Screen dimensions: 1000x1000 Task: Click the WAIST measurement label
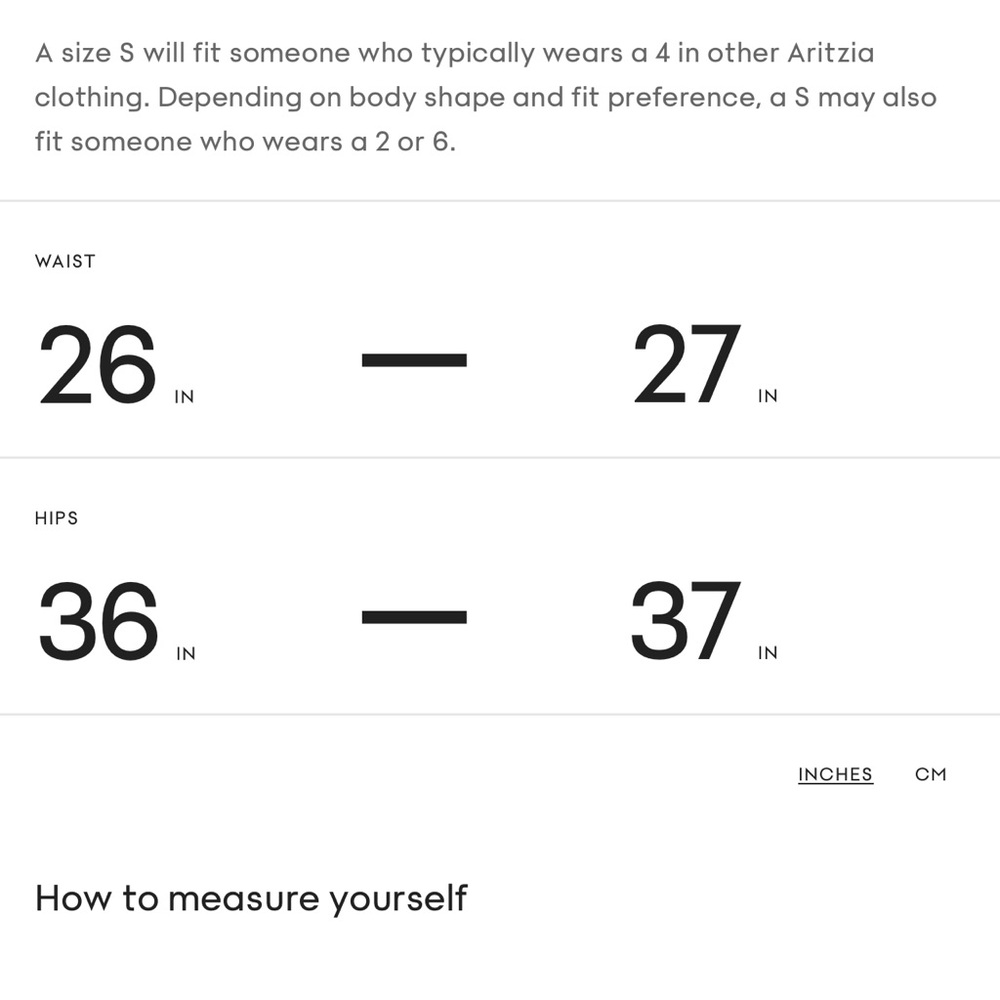65,261
